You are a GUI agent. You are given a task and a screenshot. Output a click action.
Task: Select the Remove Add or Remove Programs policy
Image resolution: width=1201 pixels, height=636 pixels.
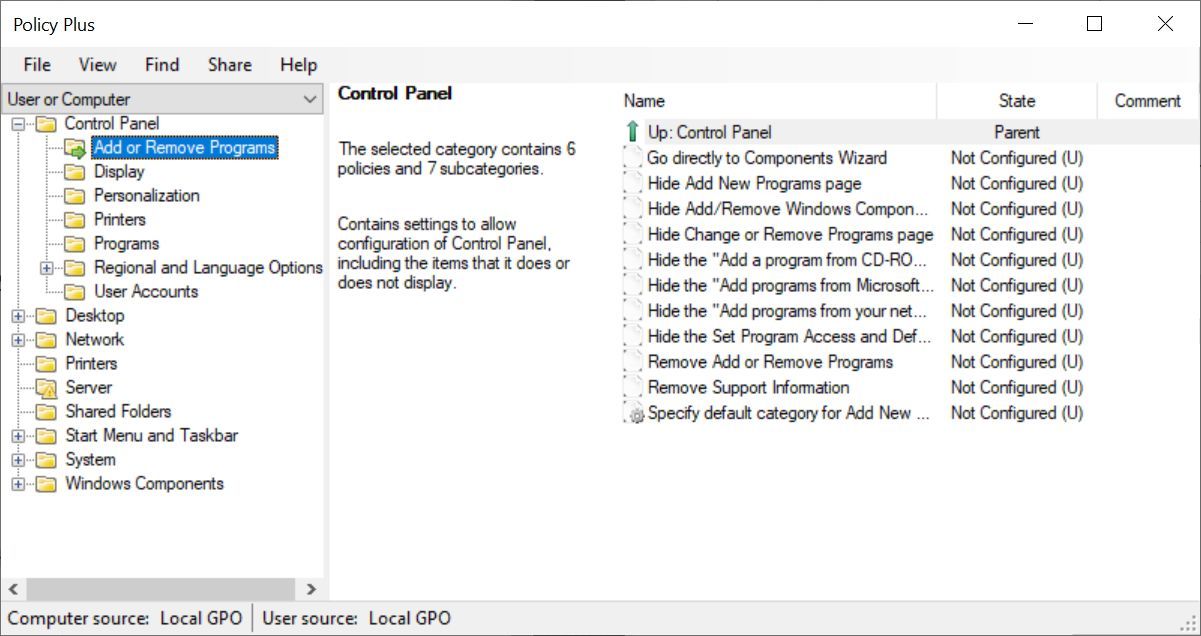click(769, 361)
